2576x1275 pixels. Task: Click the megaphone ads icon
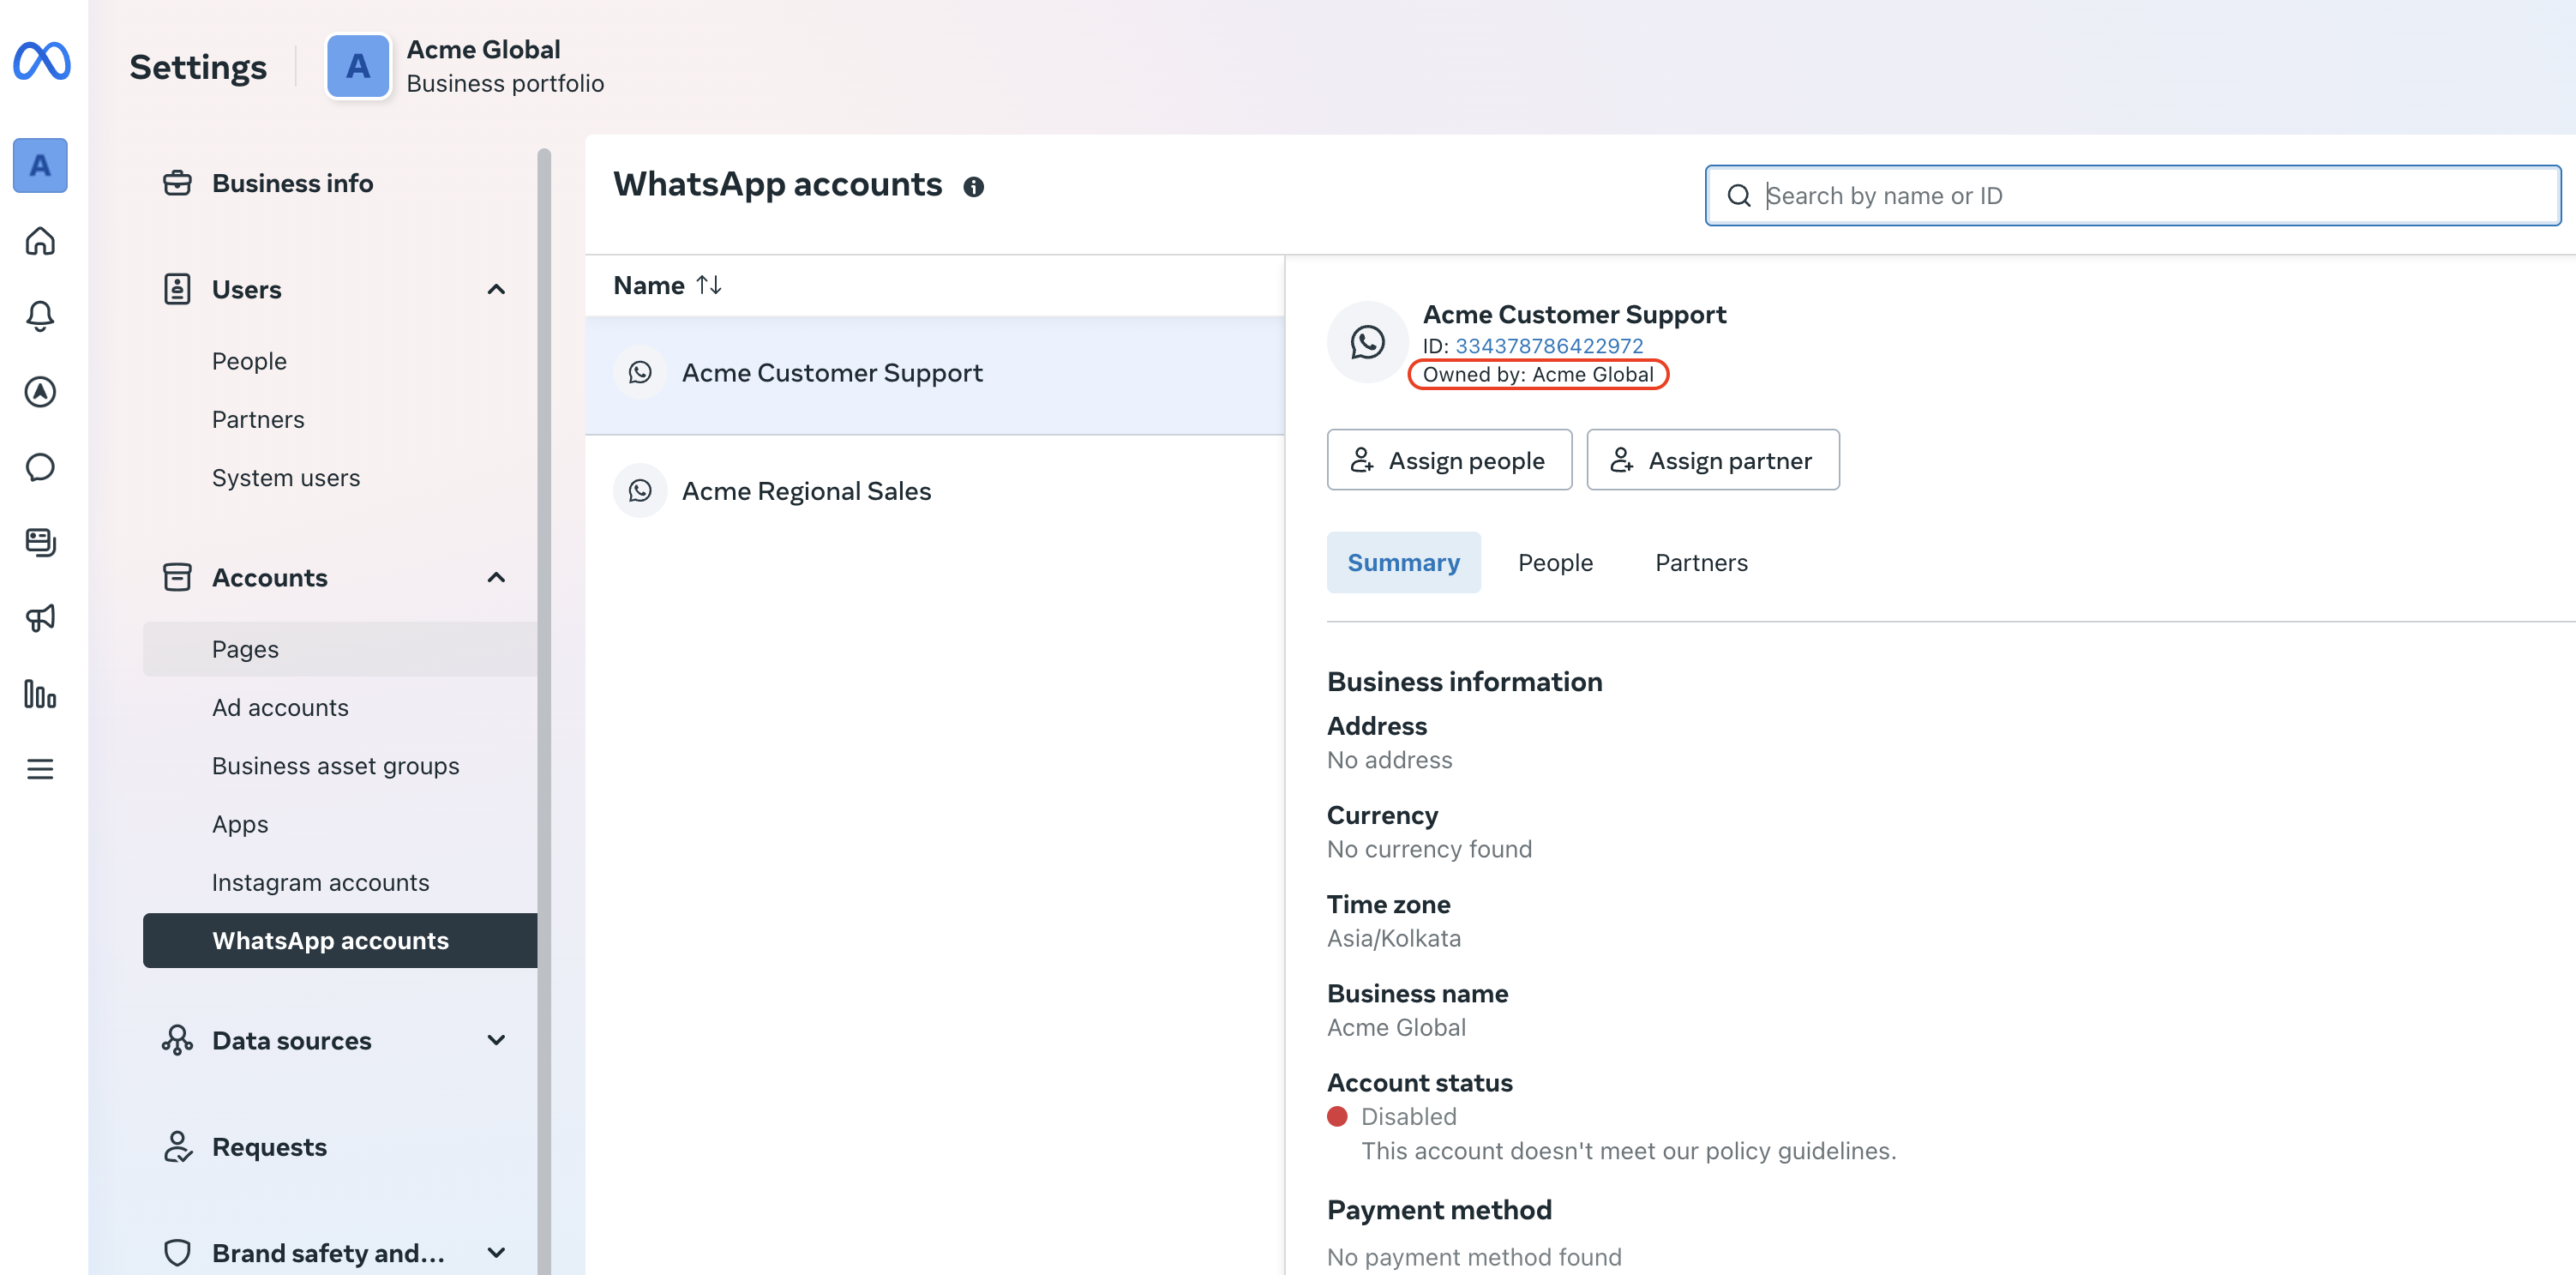(40, 618)
